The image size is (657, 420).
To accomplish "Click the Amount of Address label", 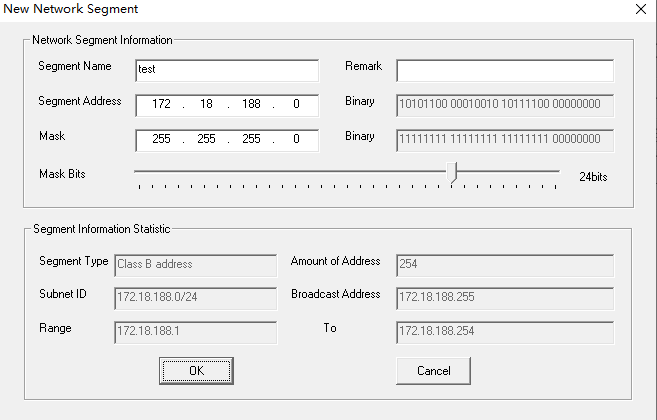I will (336, 261).
